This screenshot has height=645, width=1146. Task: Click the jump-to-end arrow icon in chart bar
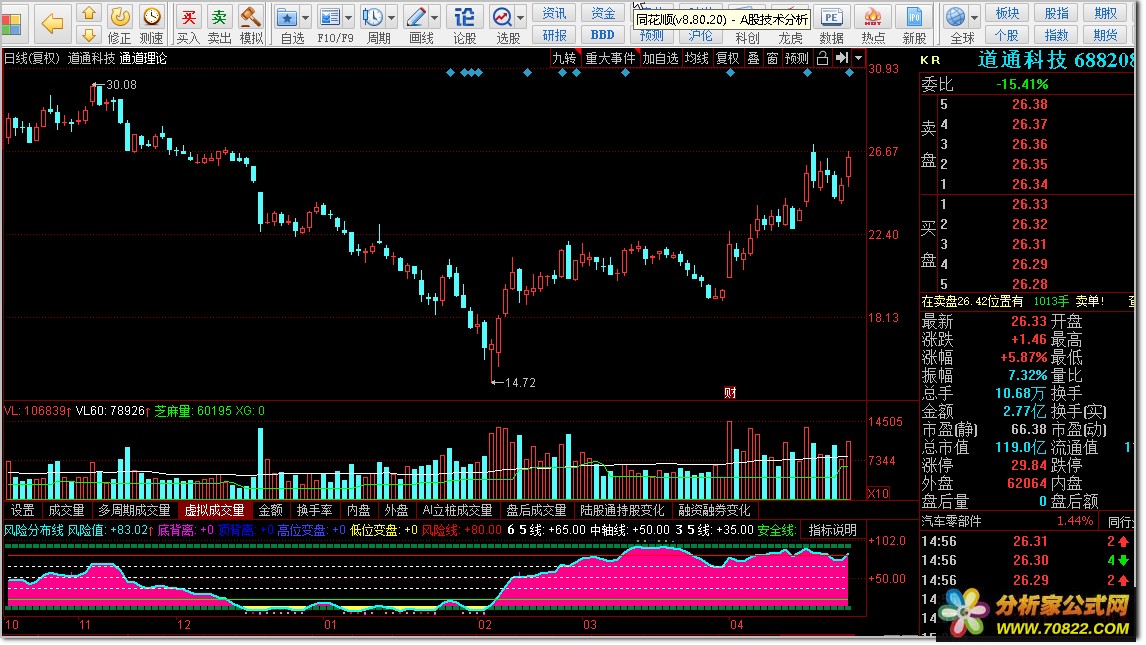(842, 58)
